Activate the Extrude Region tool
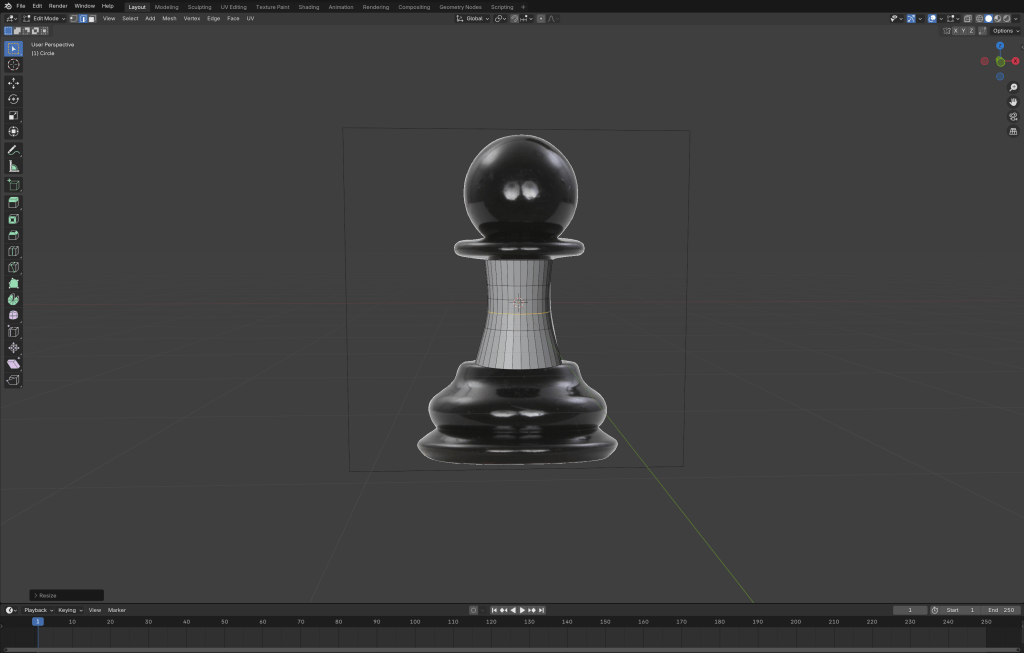Image resolution: width=1024 pixels, height=653 pixels. coord(13,202)
